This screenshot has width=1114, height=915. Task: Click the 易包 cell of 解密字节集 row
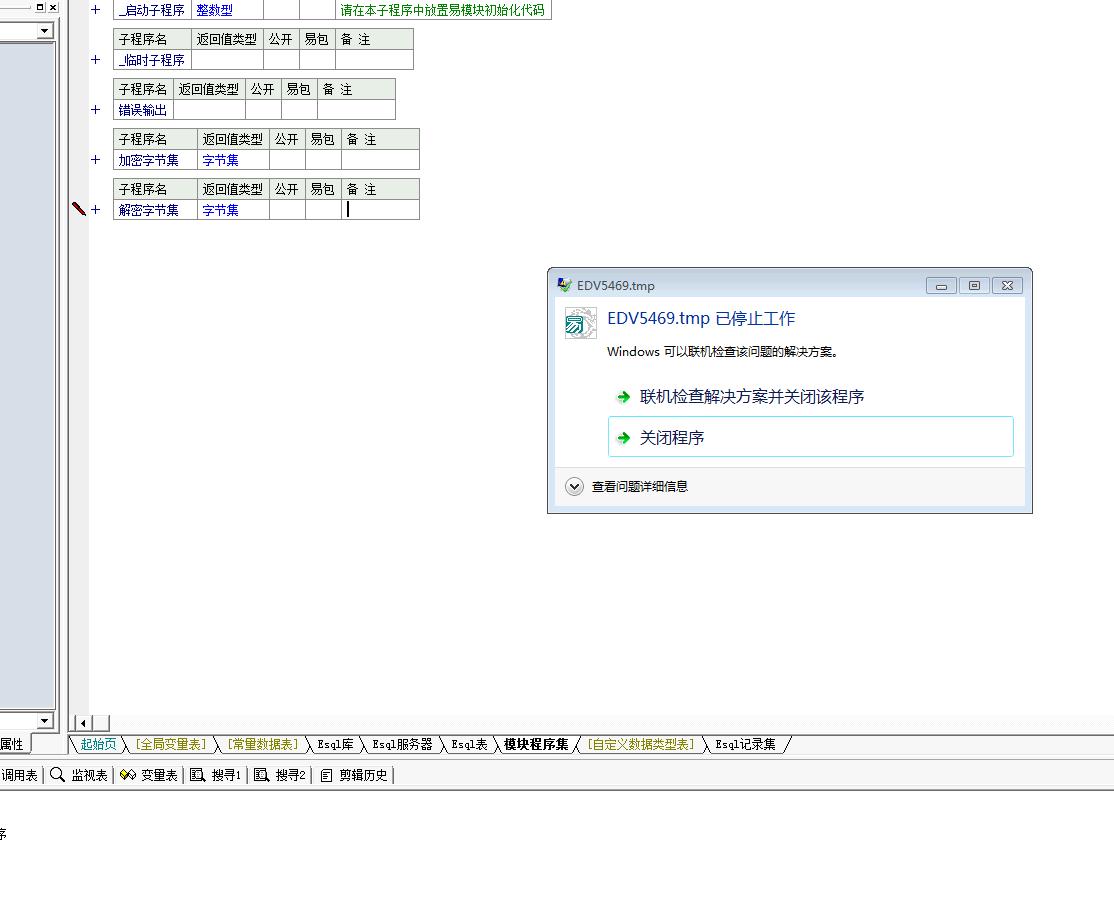click(323, 210)
